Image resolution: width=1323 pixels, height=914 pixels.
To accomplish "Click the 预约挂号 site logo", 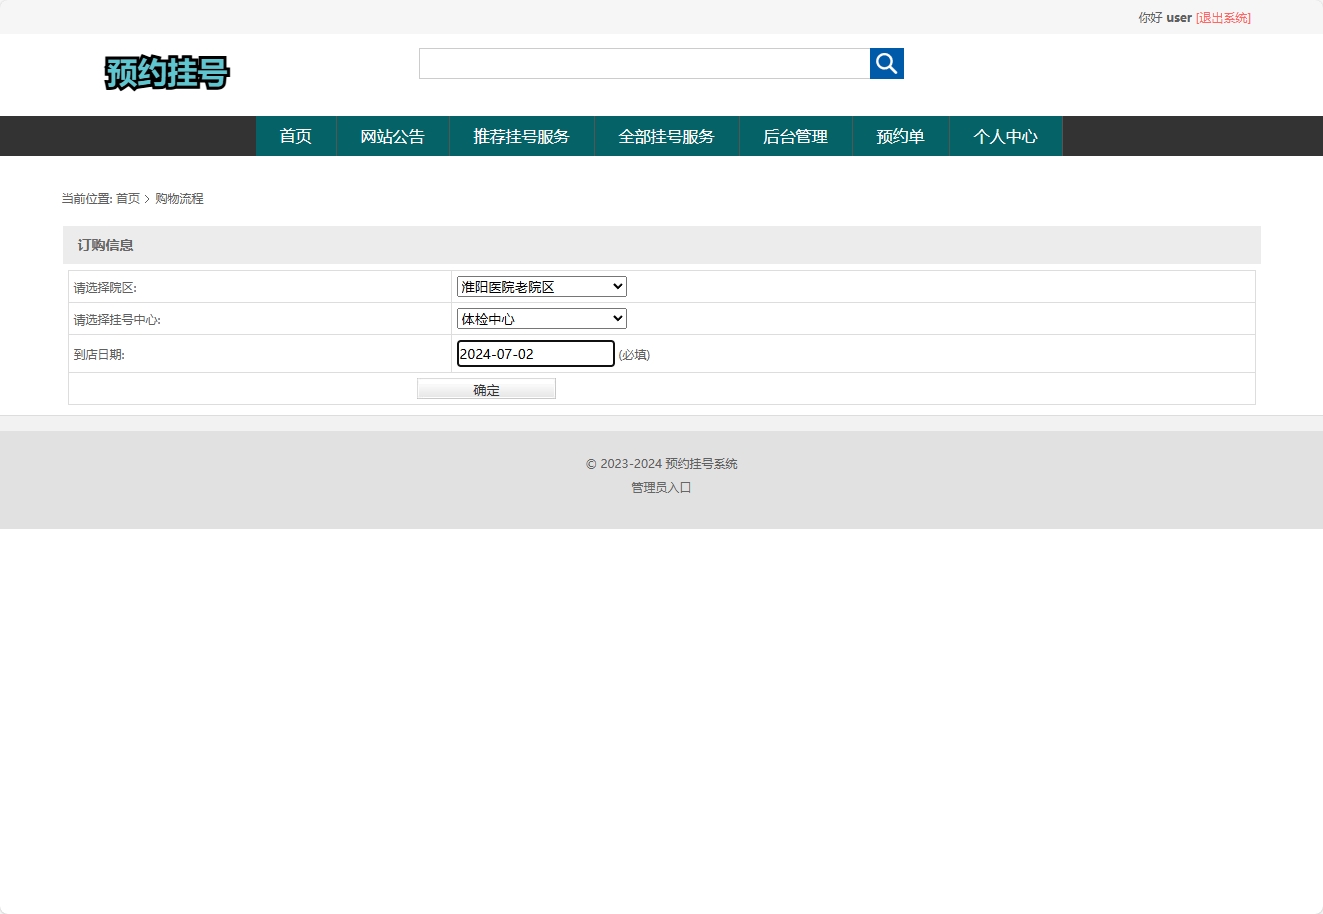I will coord(167,72).
